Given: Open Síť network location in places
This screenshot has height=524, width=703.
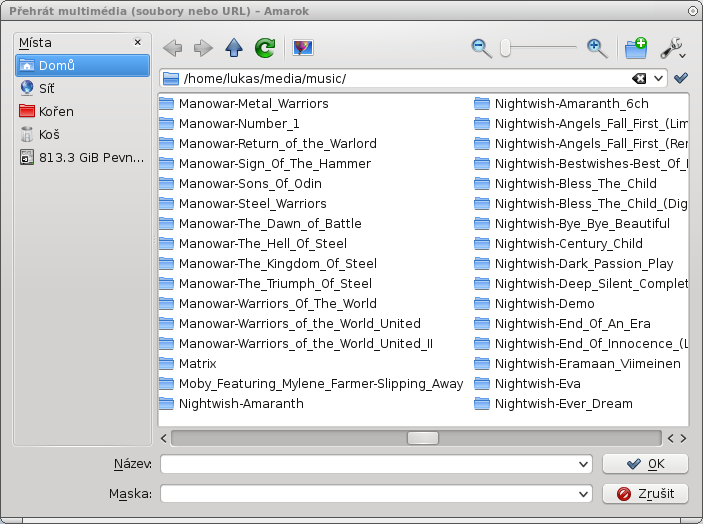Looking at the screenshot, I should click(x=82, y=88).
